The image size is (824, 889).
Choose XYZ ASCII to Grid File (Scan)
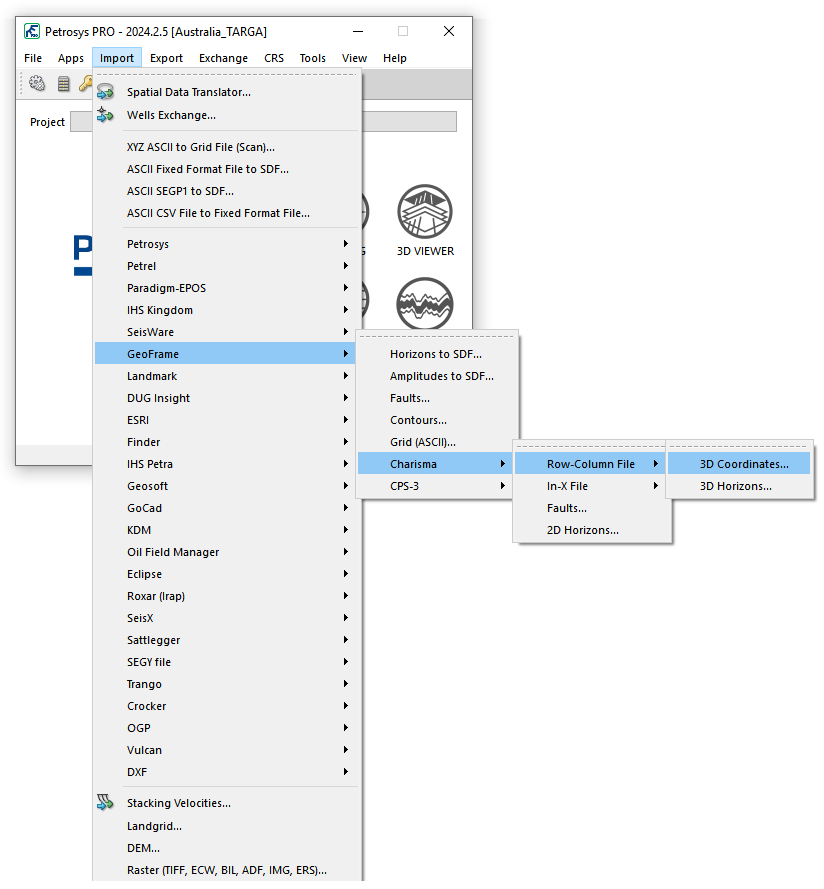pyautogui.click(x=200, y=147)
